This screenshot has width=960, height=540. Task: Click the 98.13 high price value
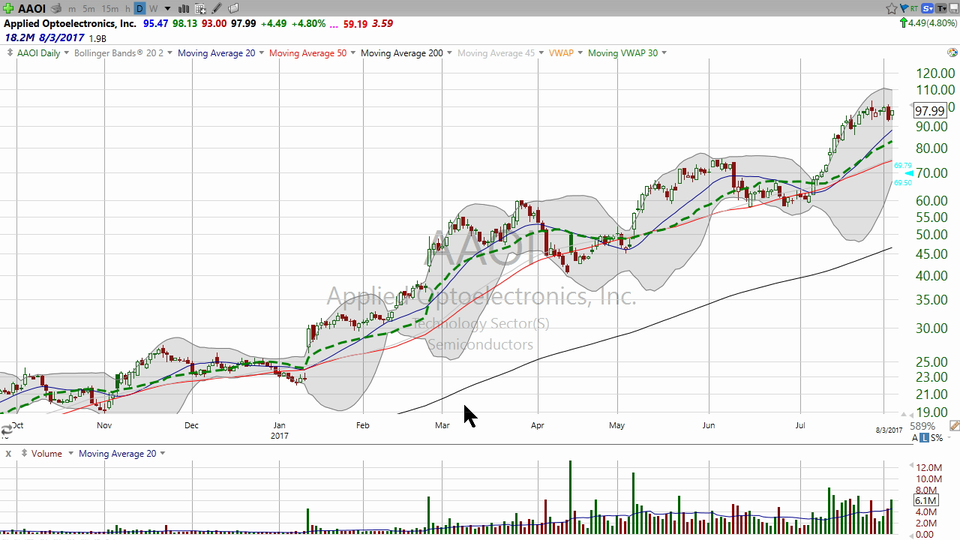pyautogui.click(x=184, y=23)
